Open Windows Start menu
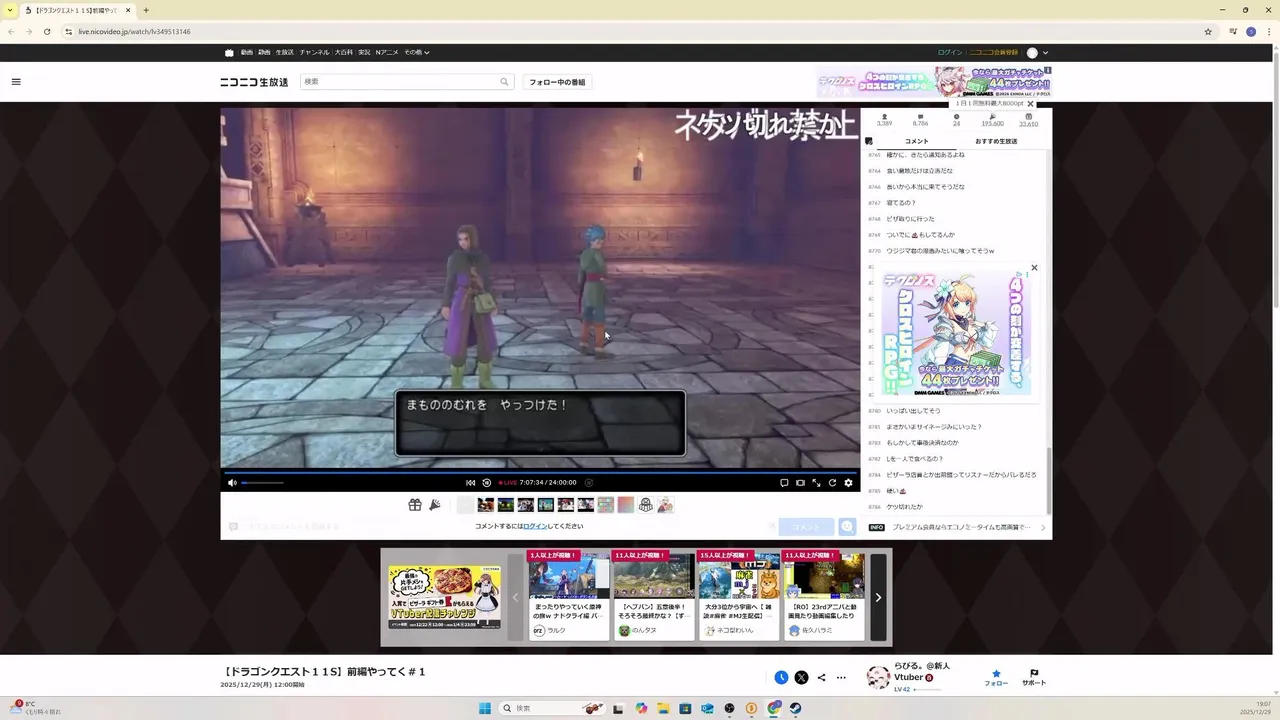 pyautogui.click(x=485, y=708)
